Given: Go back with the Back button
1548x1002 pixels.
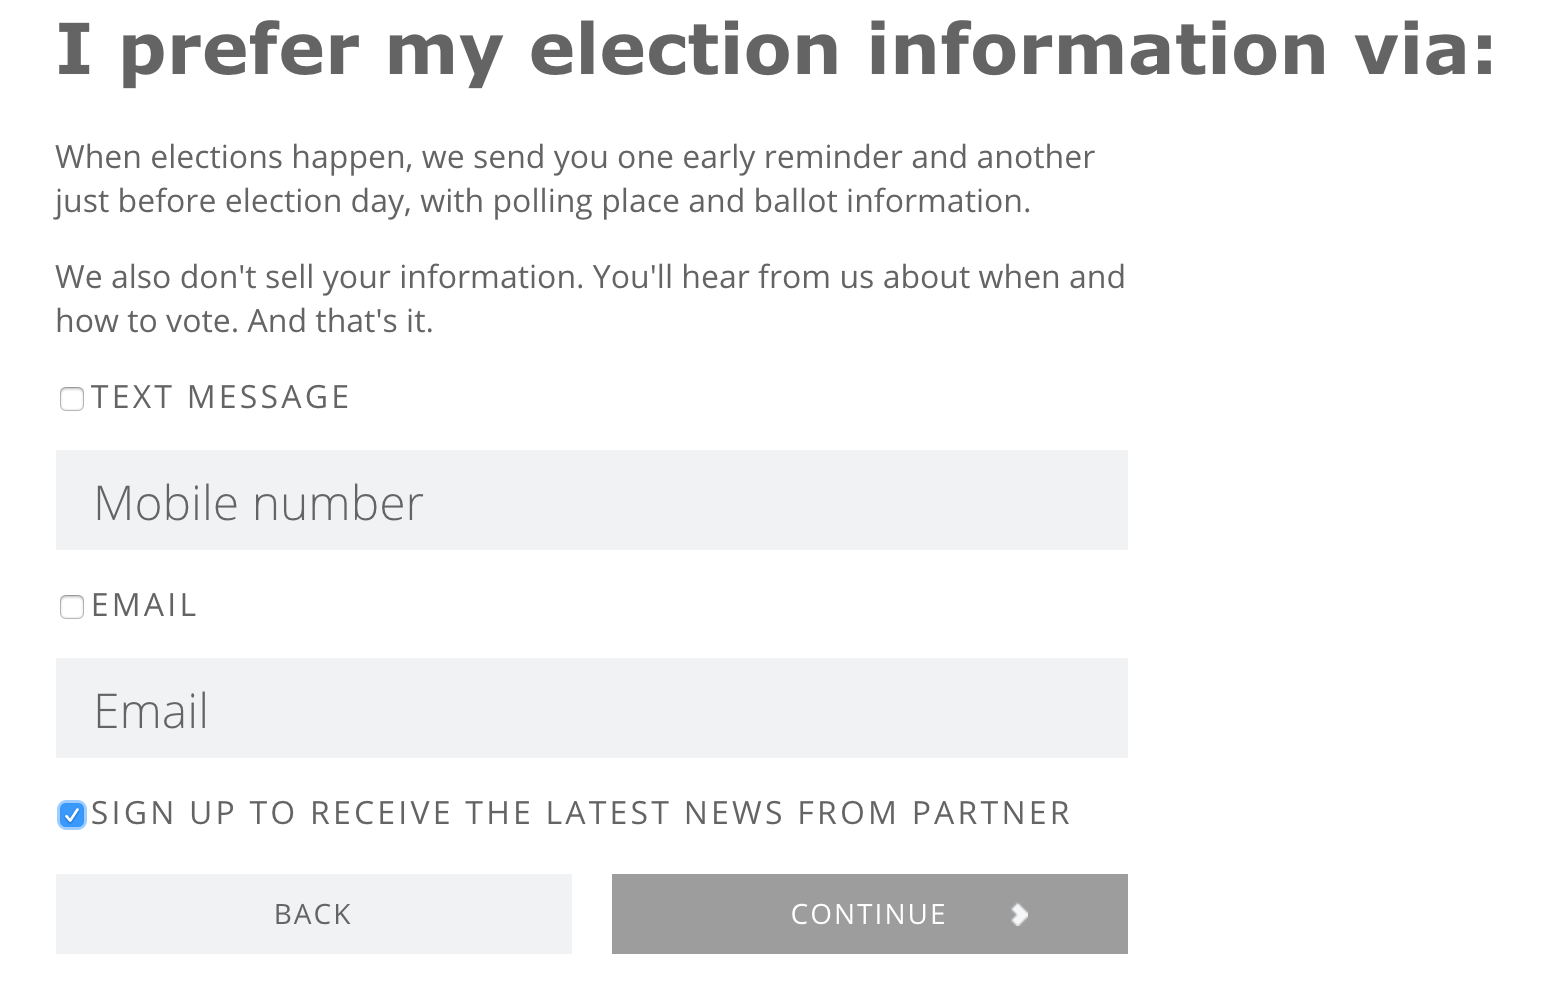Looking at the screenshot, I should click(x=314, y=914).
